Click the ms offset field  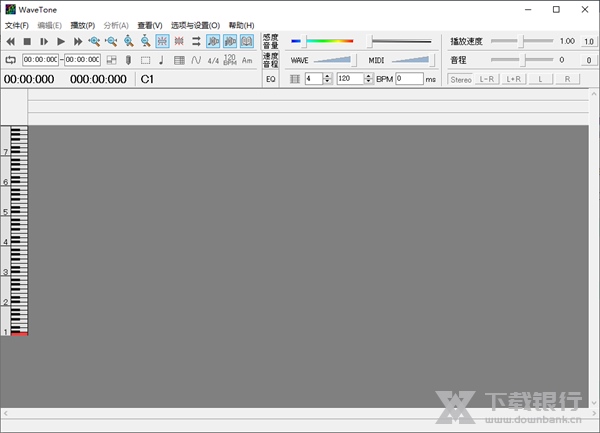pos(409,79)
